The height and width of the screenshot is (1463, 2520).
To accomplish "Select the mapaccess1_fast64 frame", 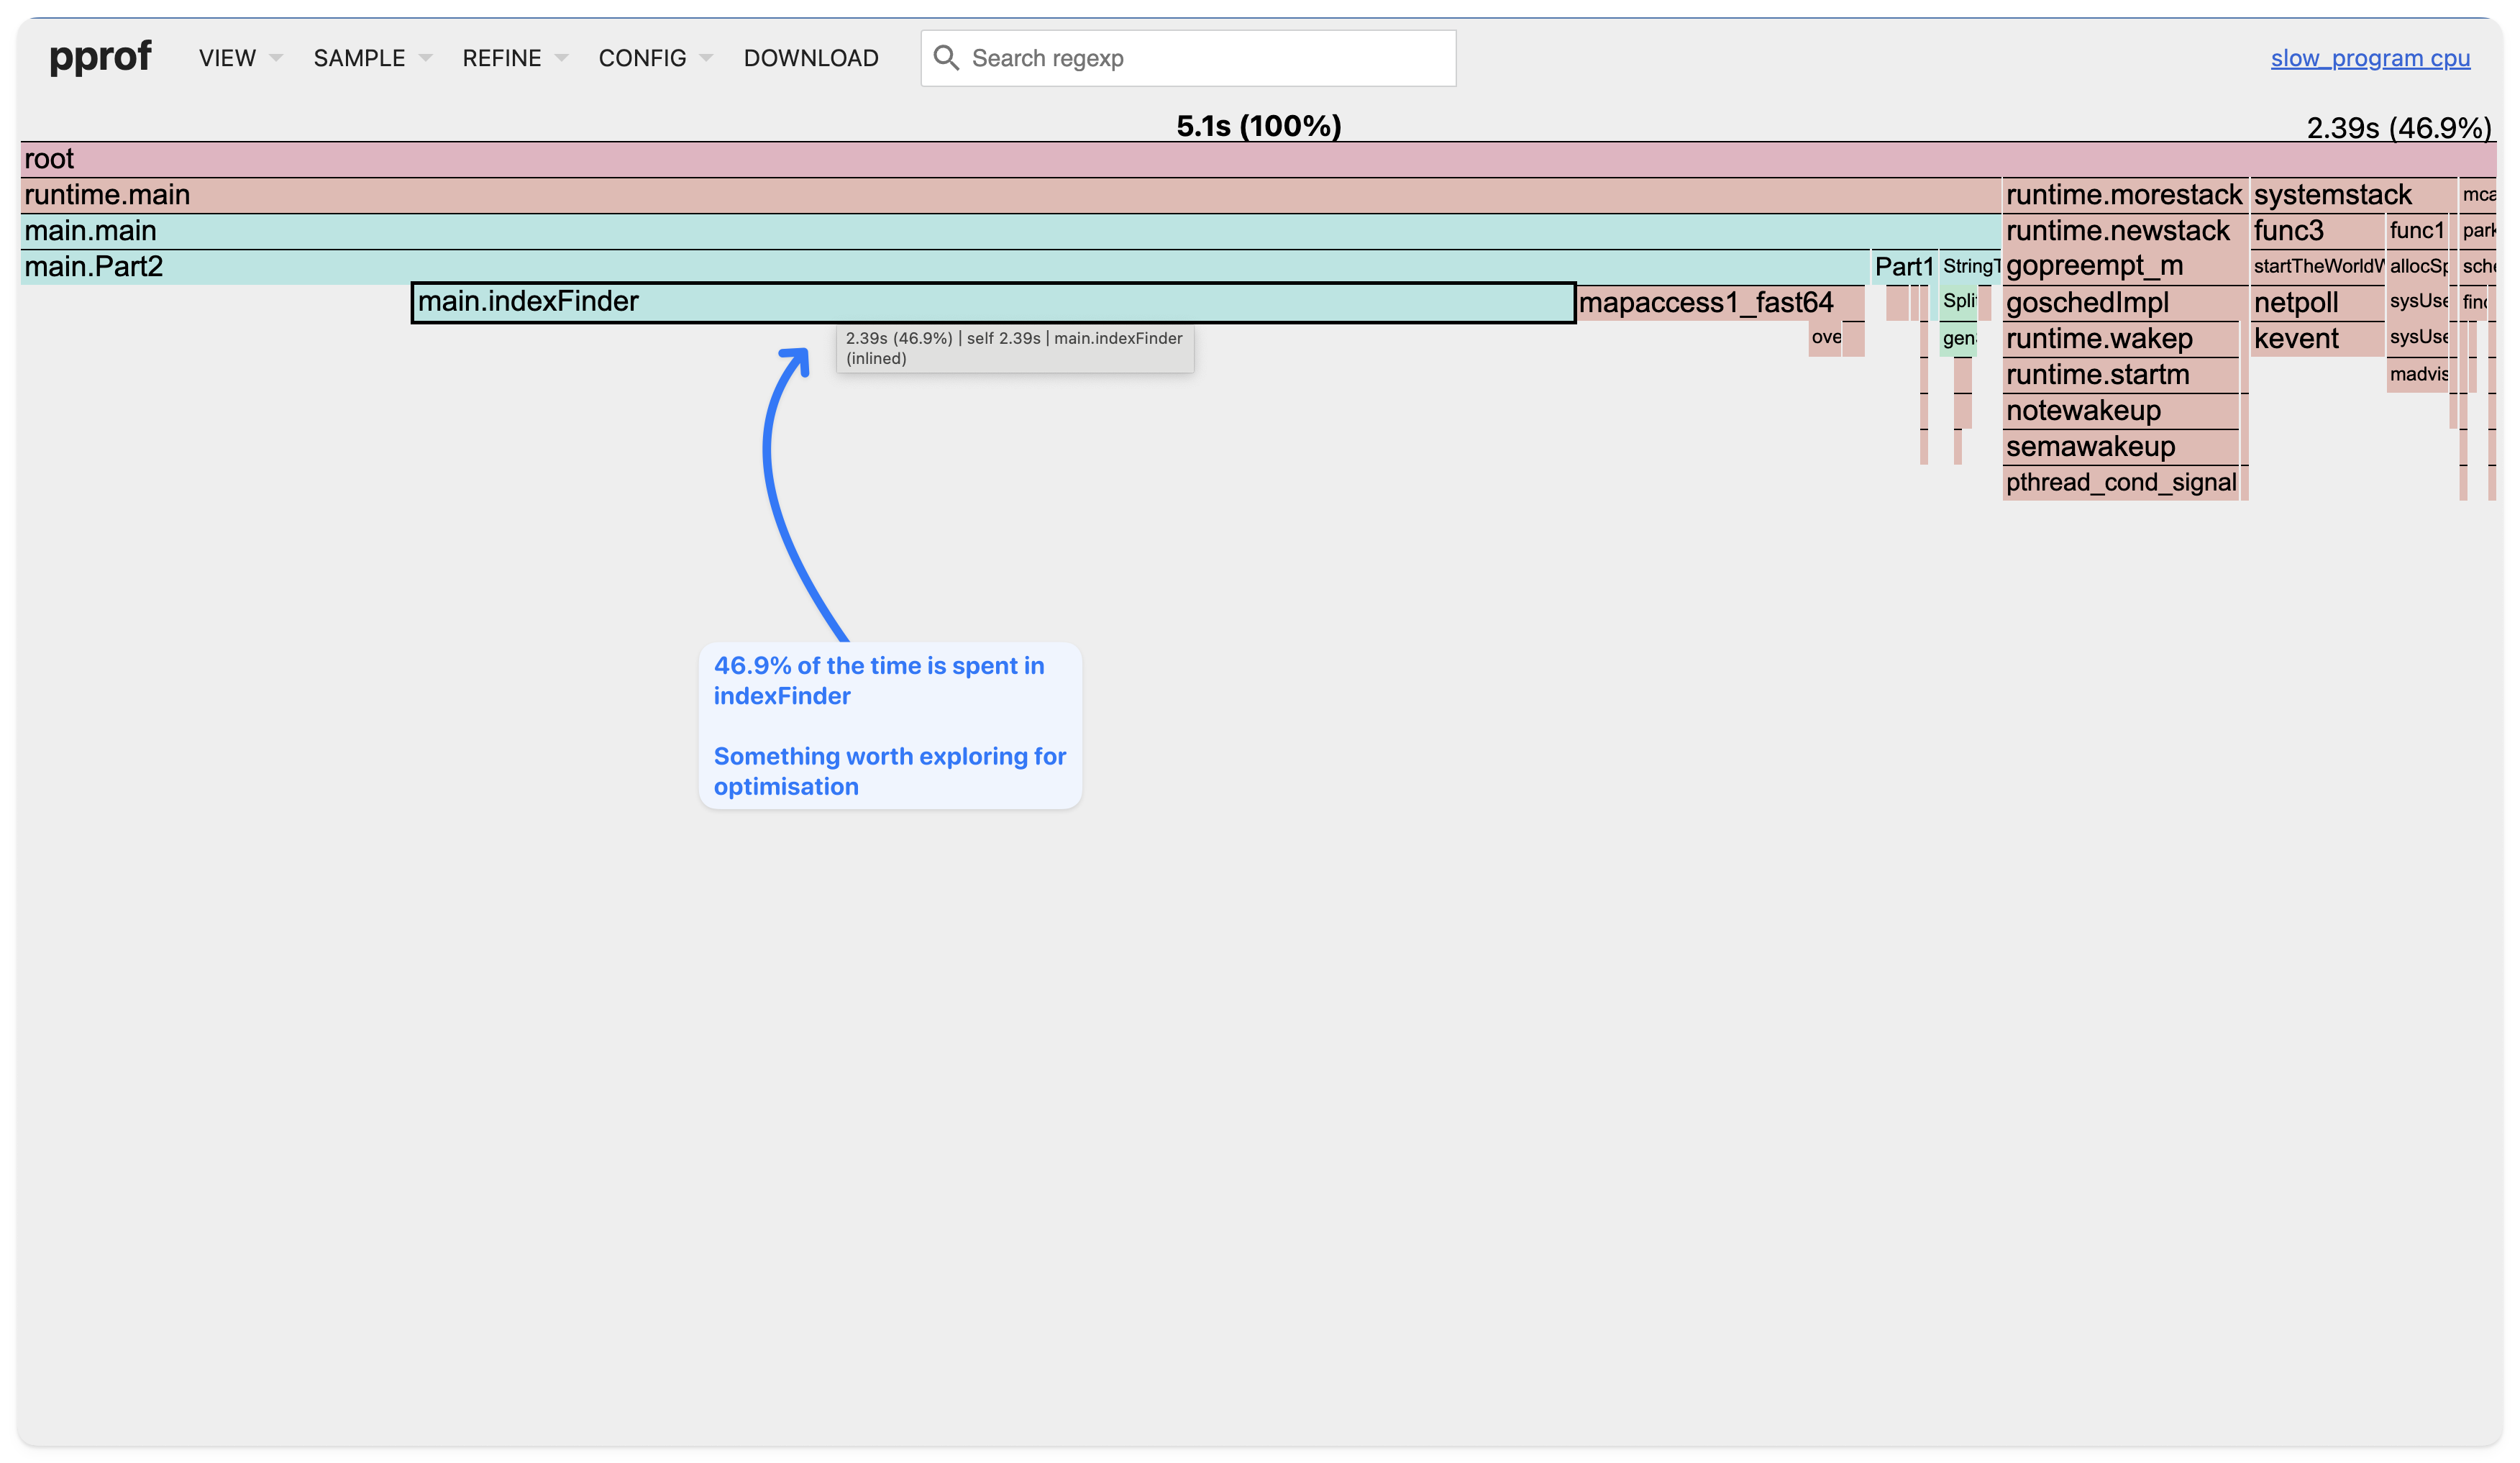I will (1720, 303).
